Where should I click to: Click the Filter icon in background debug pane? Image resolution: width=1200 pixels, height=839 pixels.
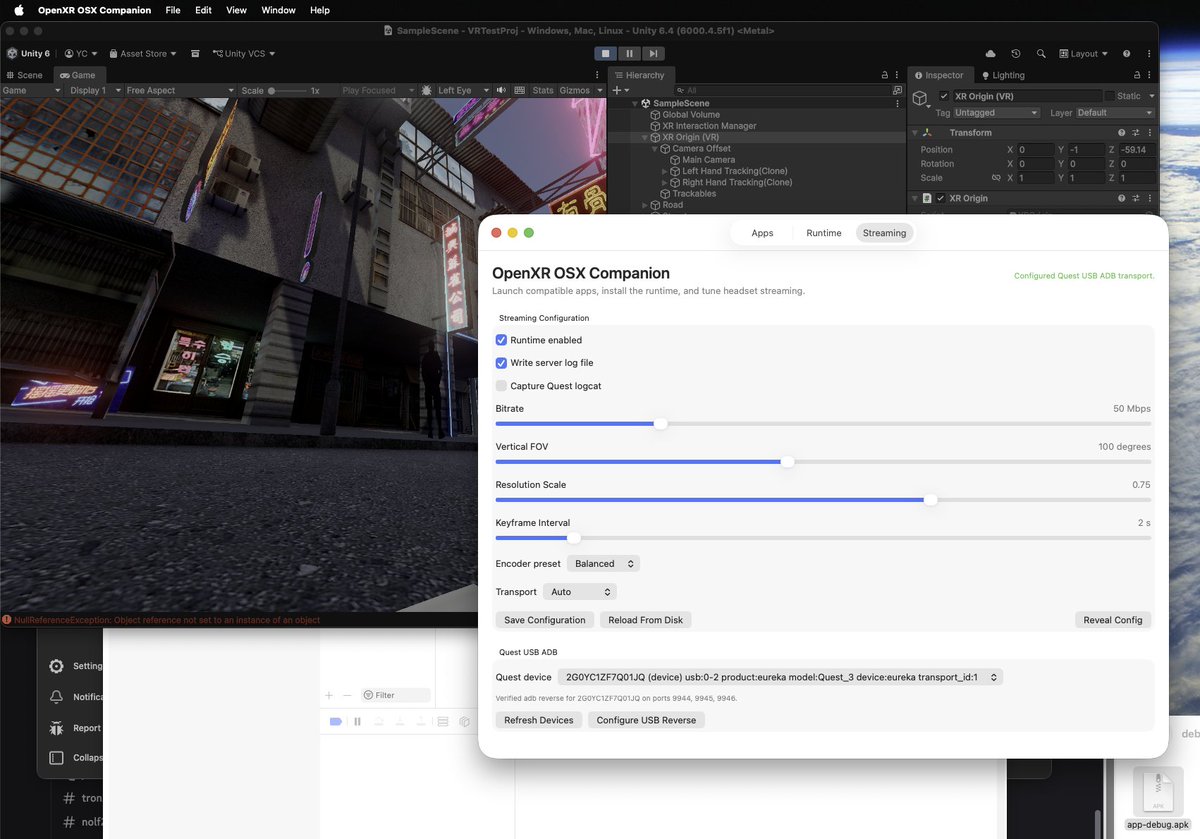(x=368, y=695)
